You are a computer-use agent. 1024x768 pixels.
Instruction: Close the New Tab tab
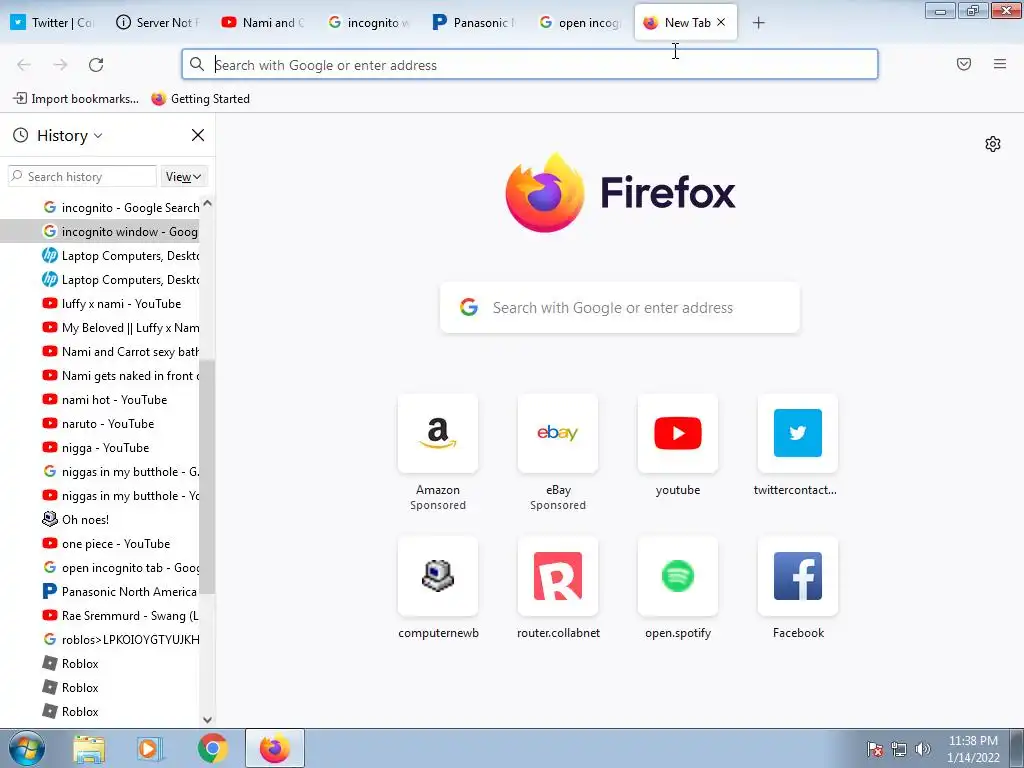[x=721, y=22]
